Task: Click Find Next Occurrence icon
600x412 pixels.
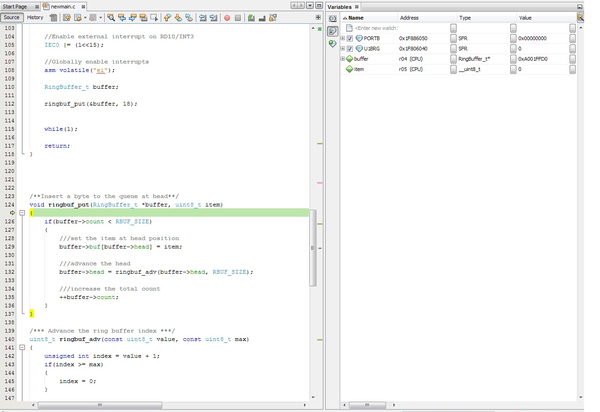Action: 132,18
